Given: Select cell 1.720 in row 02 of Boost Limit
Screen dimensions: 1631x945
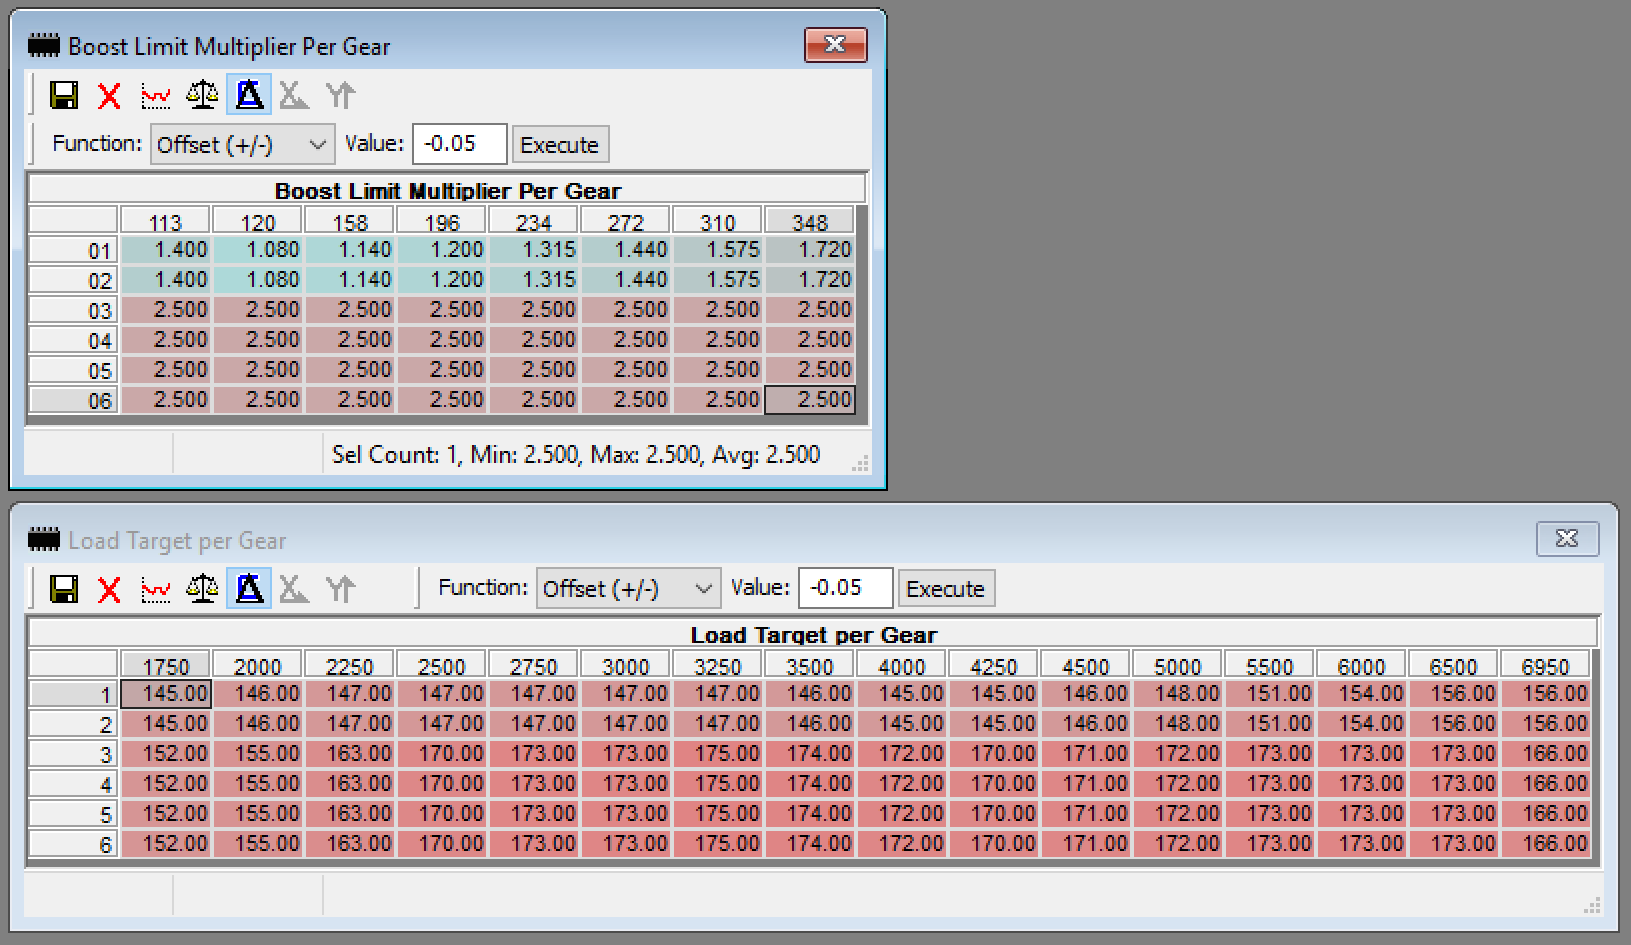Looking at the screenshot, I should pos(810,280).
